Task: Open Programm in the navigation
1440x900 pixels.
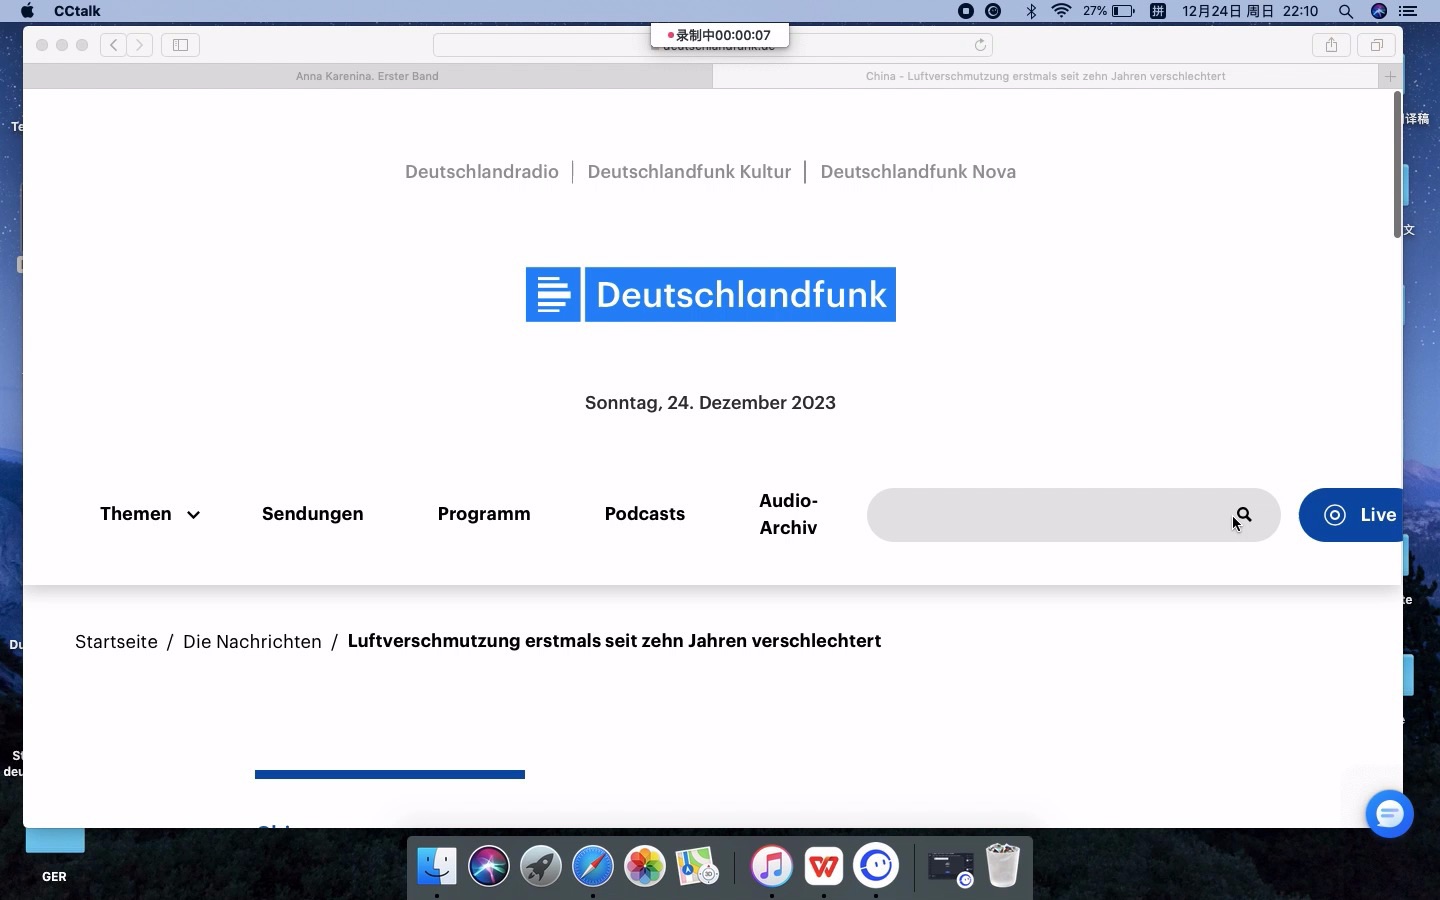Action: [484, 514]
